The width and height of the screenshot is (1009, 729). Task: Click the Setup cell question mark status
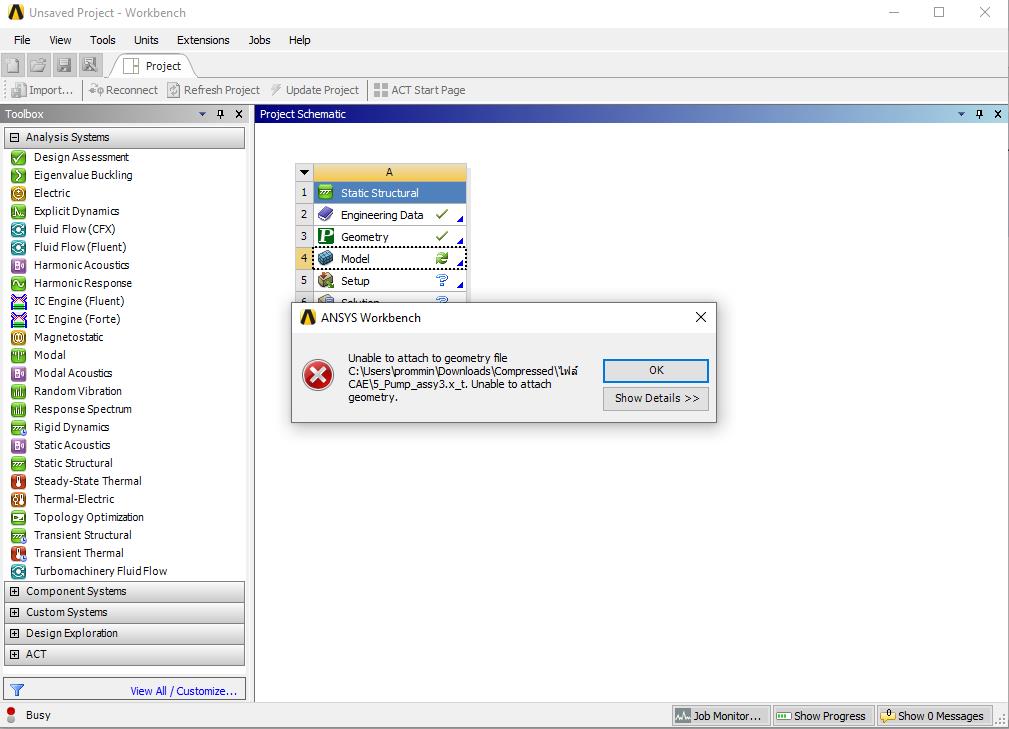(x=442, y=280)
